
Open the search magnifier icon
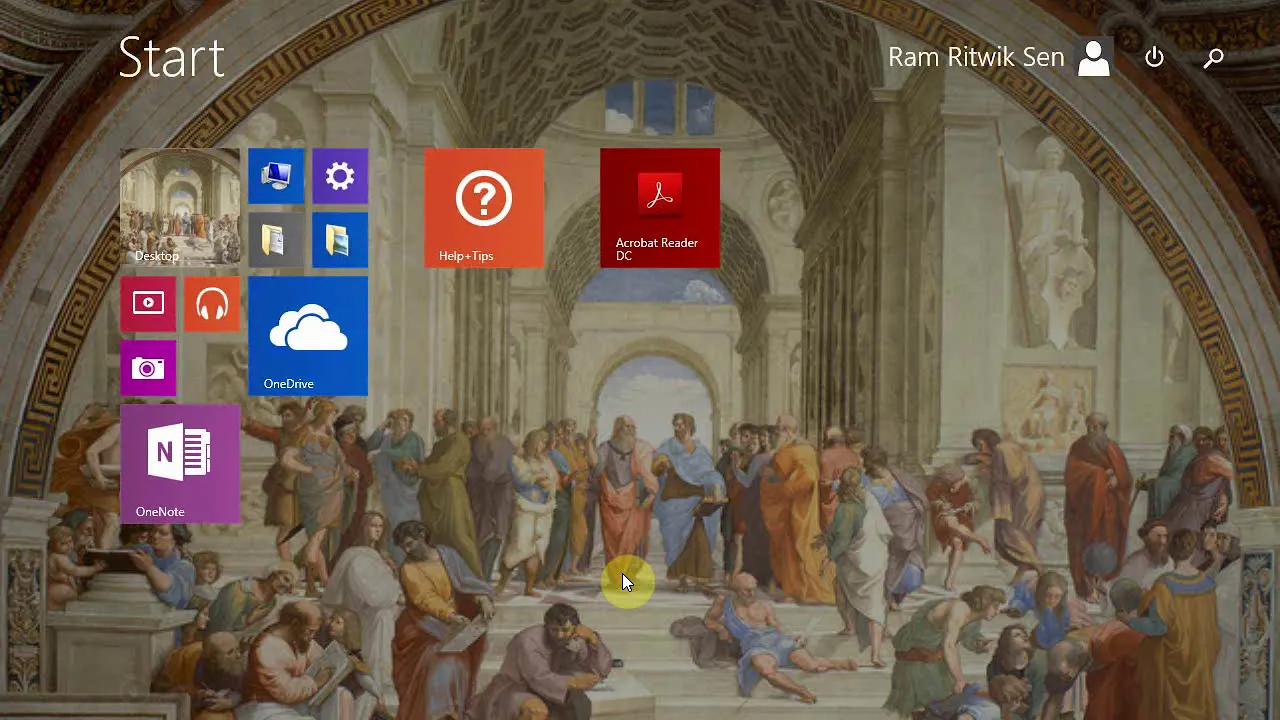pyautogui.click(x=1214, y=58)
